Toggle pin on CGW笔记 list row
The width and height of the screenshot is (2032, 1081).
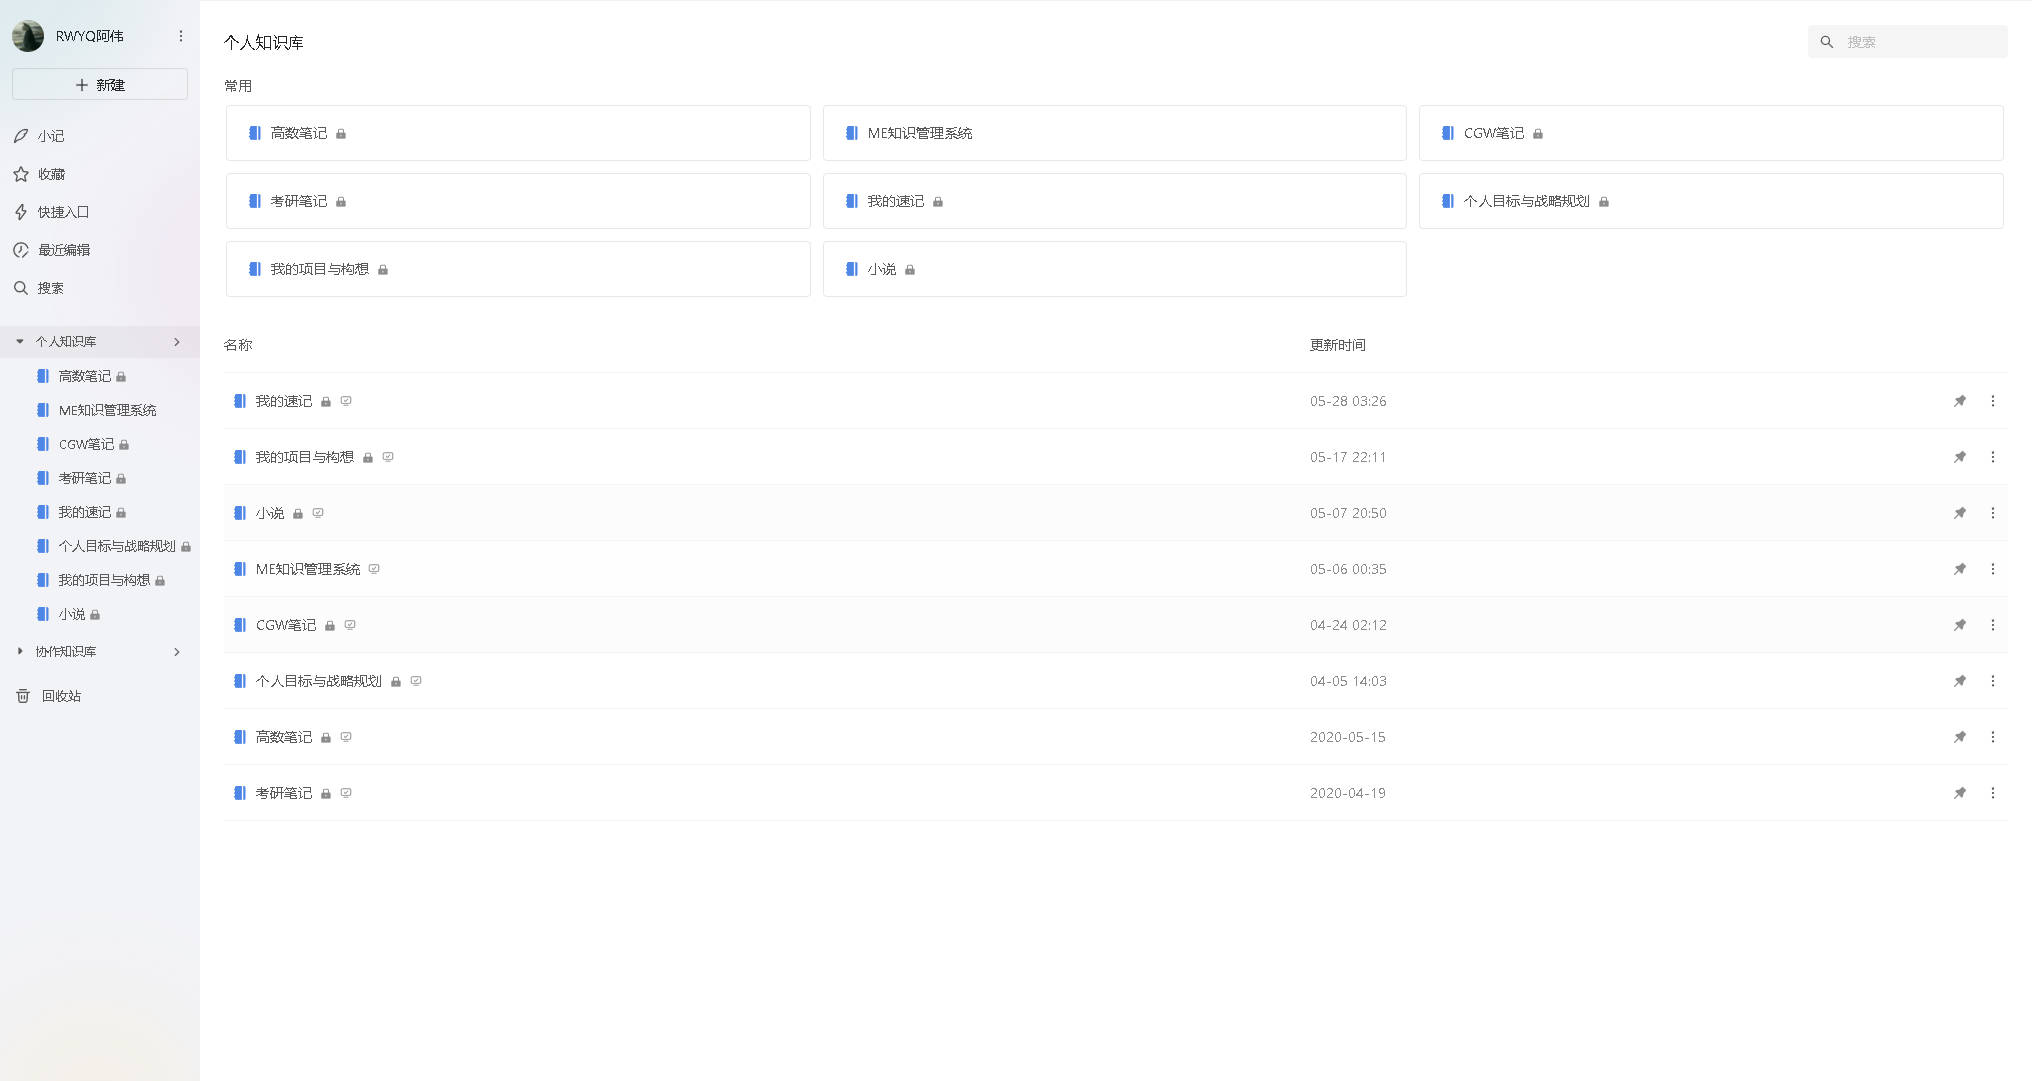point(1959,625)
